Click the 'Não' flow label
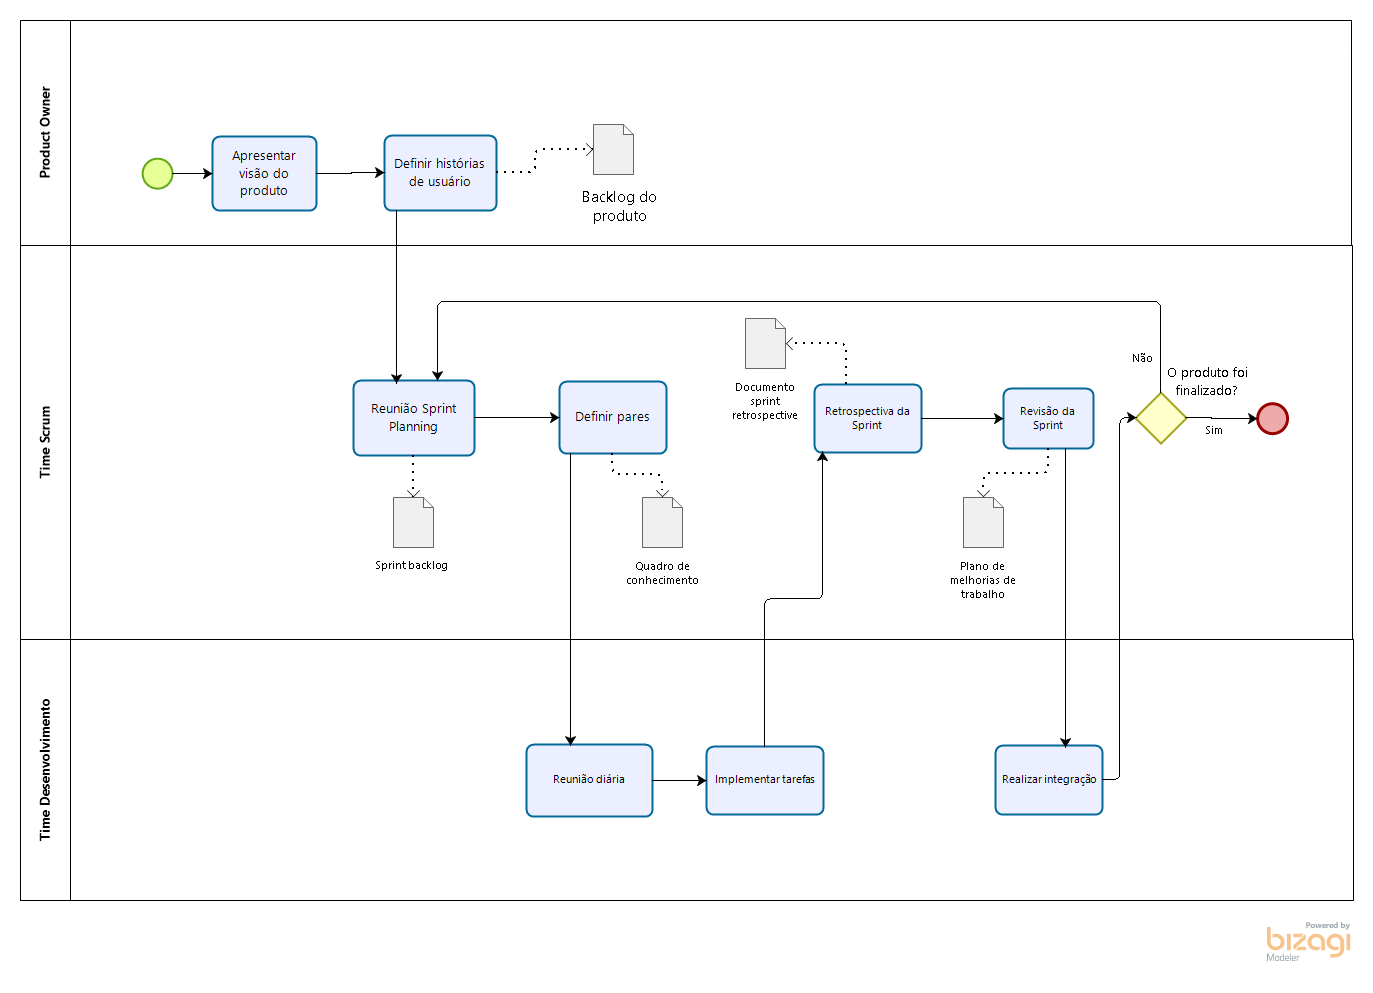 point(1142,358)
